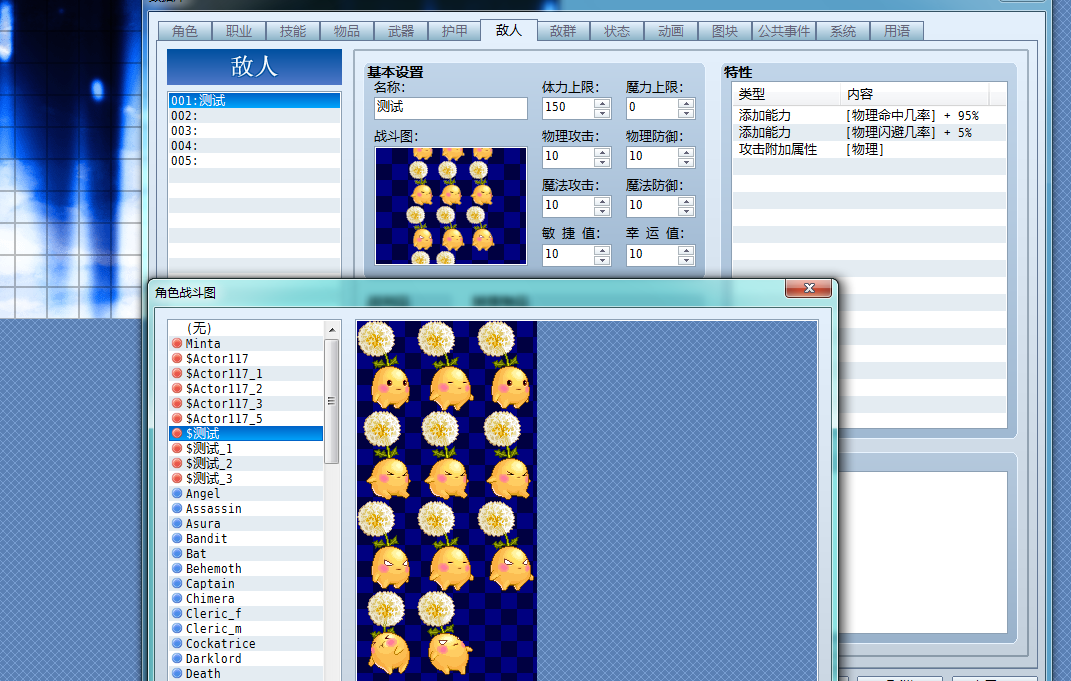Click the red icon beside $Actor117_2
Viewport: 1071px width, 681px height.
coord(177,389)
